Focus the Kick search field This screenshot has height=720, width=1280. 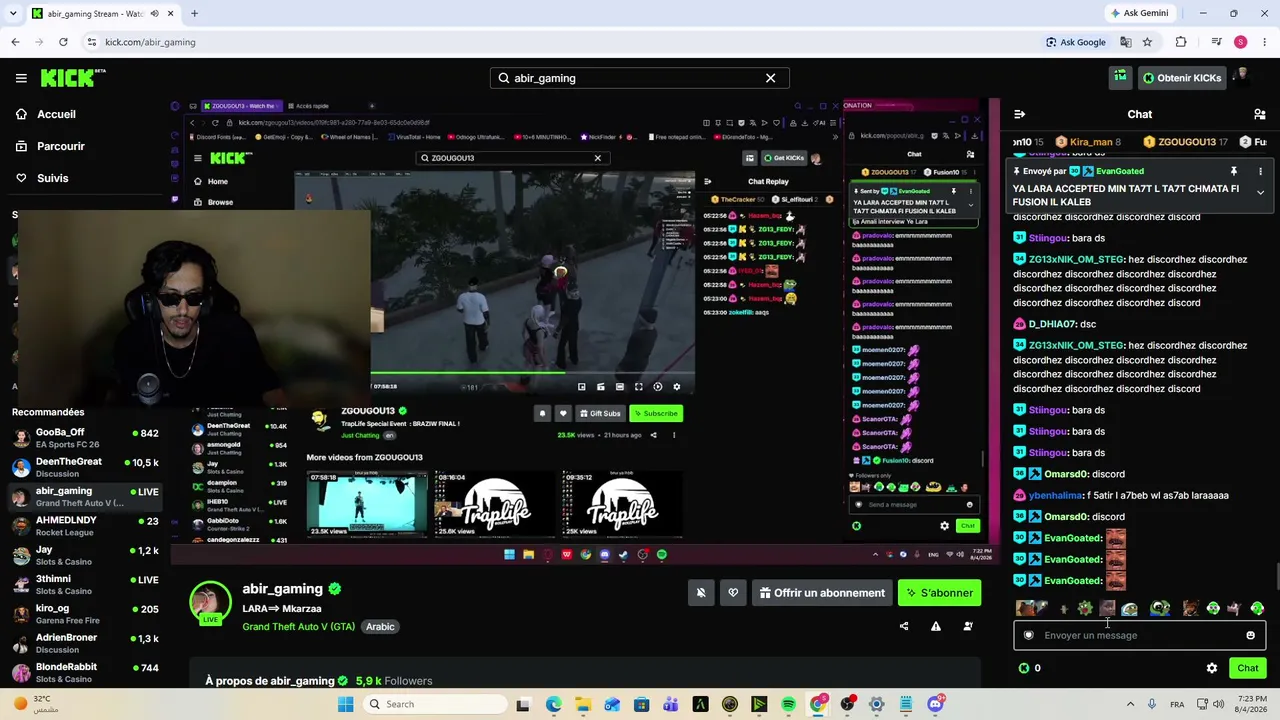[x=640, y=78]
